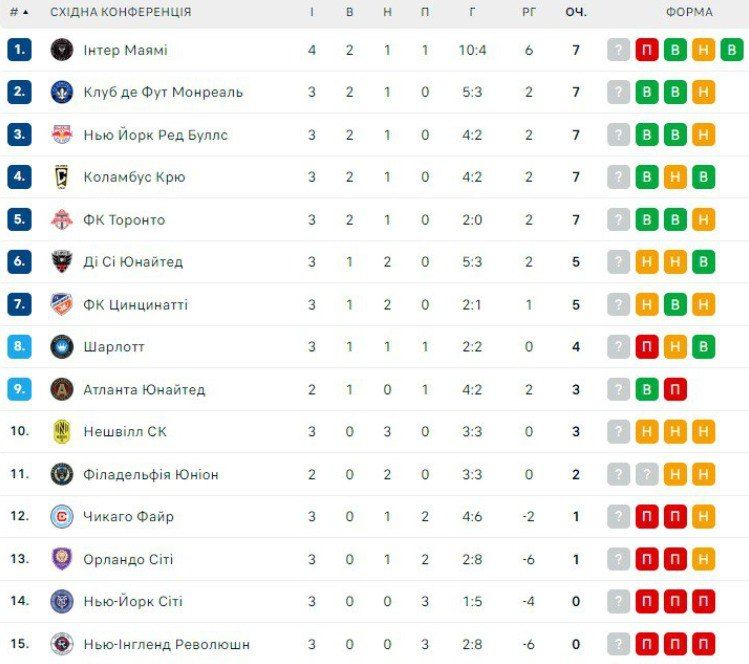Click the ФОРМА column header

tap(689, 12)
